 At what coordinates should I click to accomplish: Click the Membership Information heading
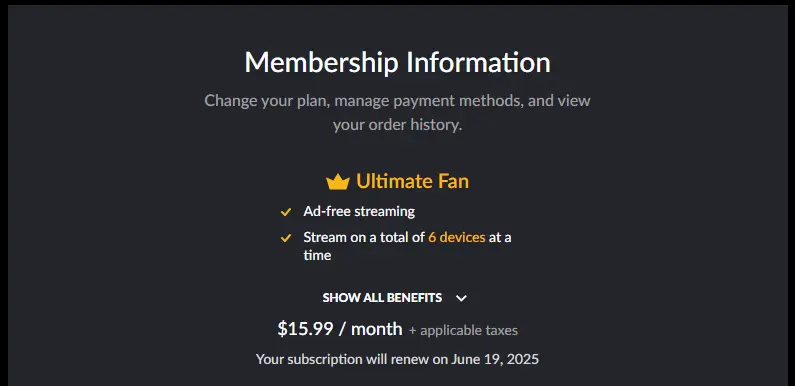(x=398, y=62)
